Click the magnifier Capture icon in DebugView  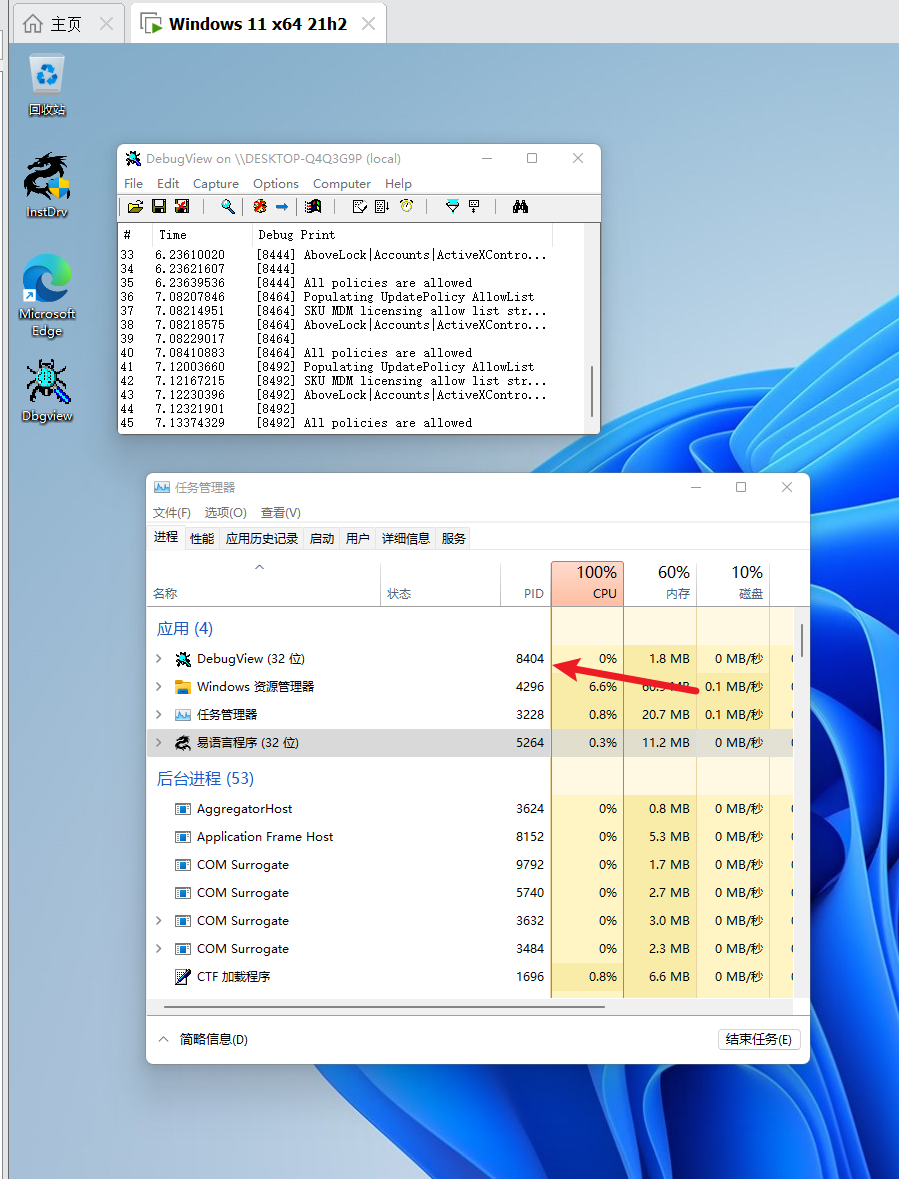[228, 207]
